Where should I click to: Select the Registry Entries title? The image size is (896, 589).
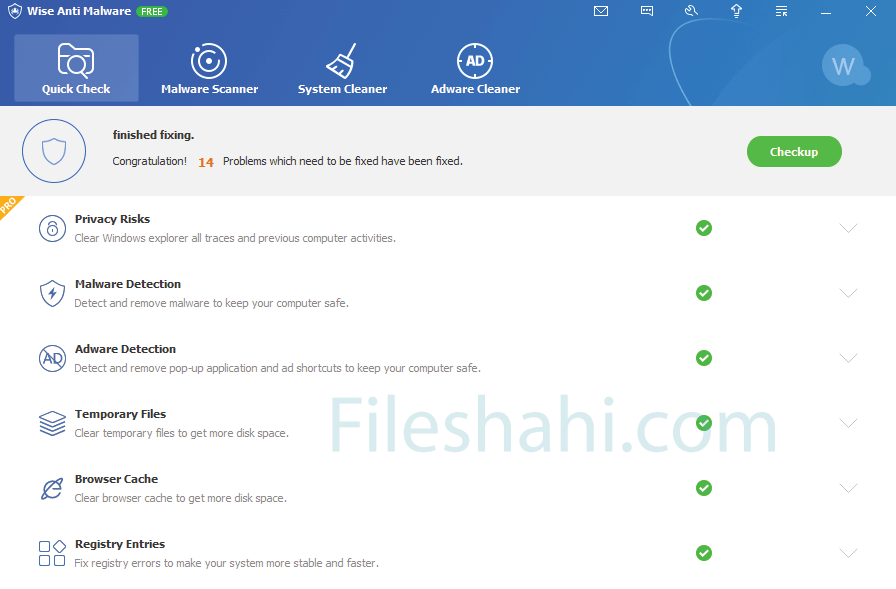(119, 544)
